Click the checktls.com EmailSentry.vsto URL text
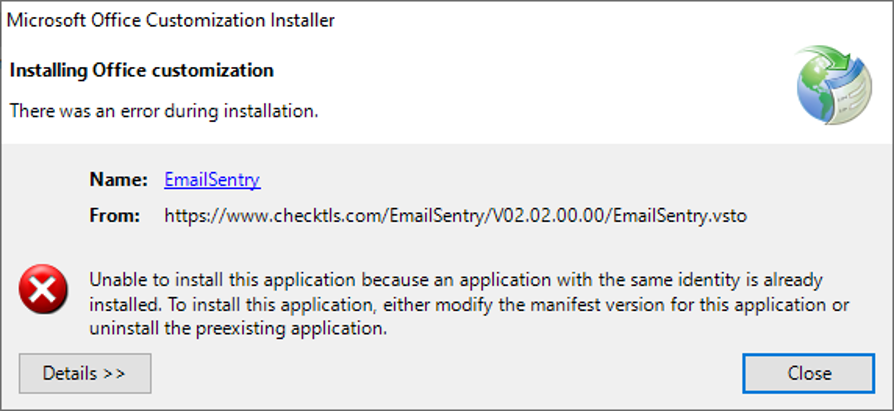This screenshot has height=411, width=894. tap(456, 216)
